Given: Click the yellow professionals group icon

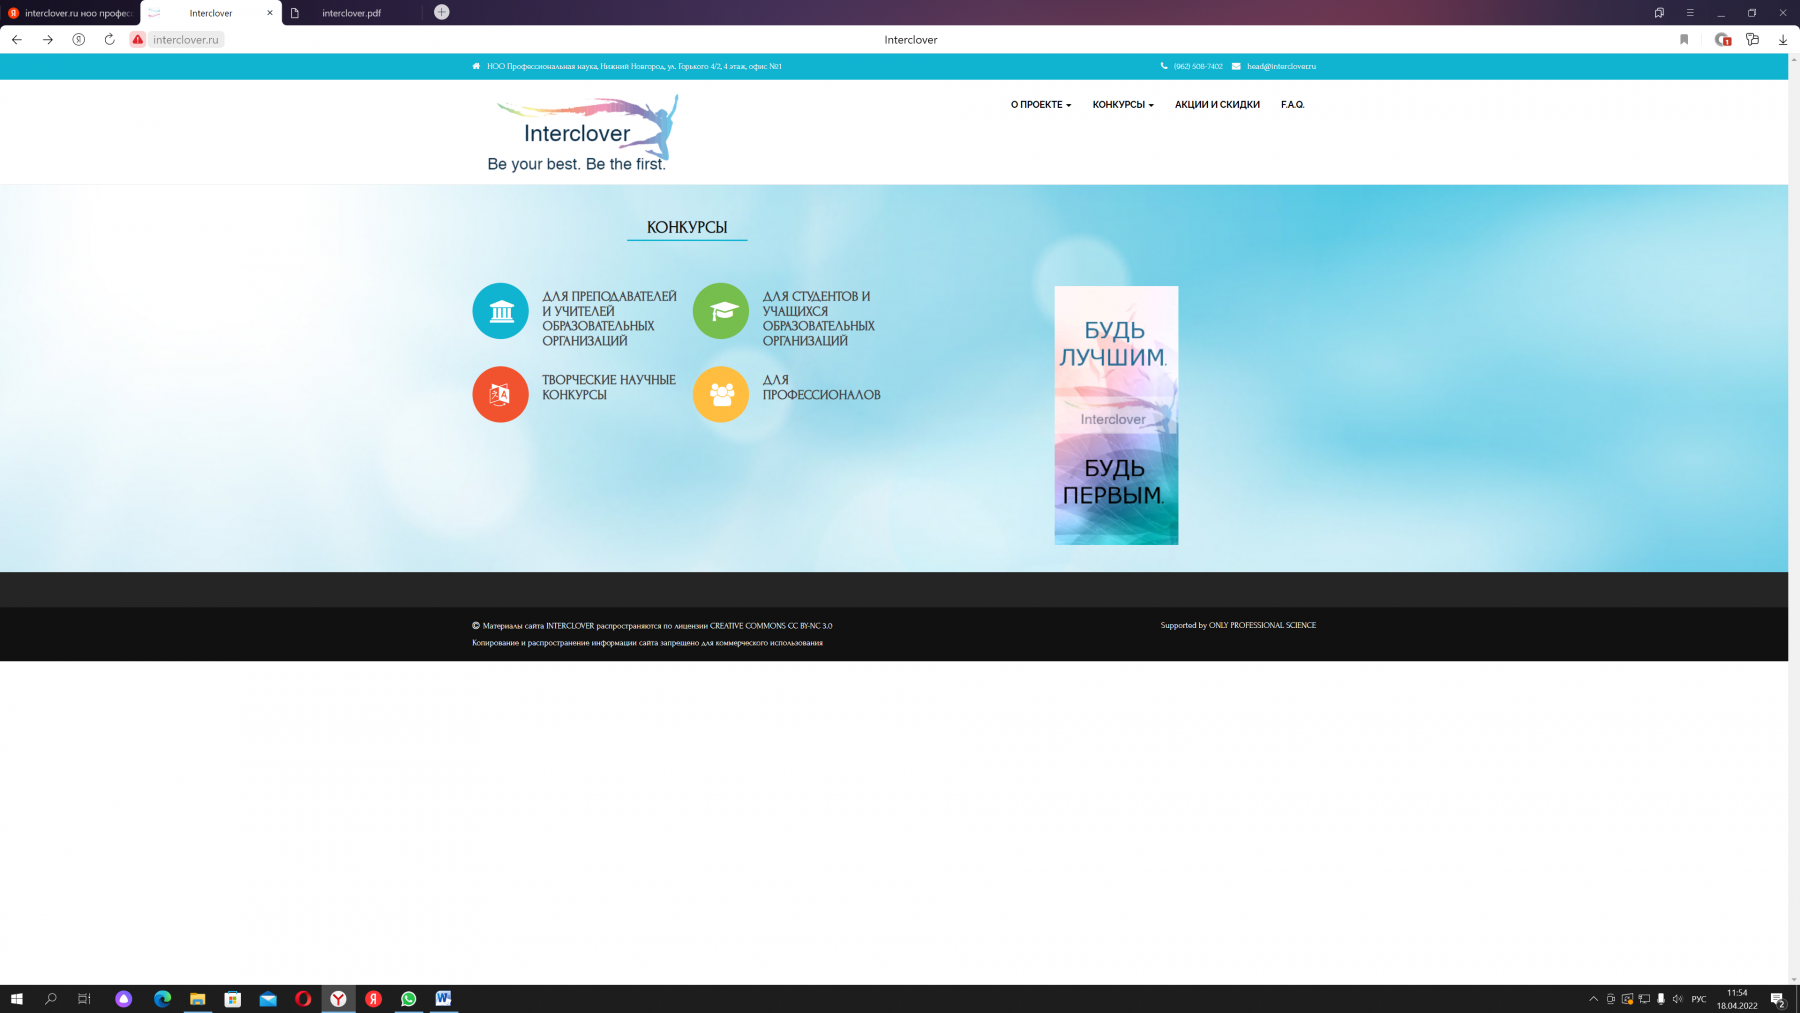Looking at the screenshot, I should coord(720,394).
